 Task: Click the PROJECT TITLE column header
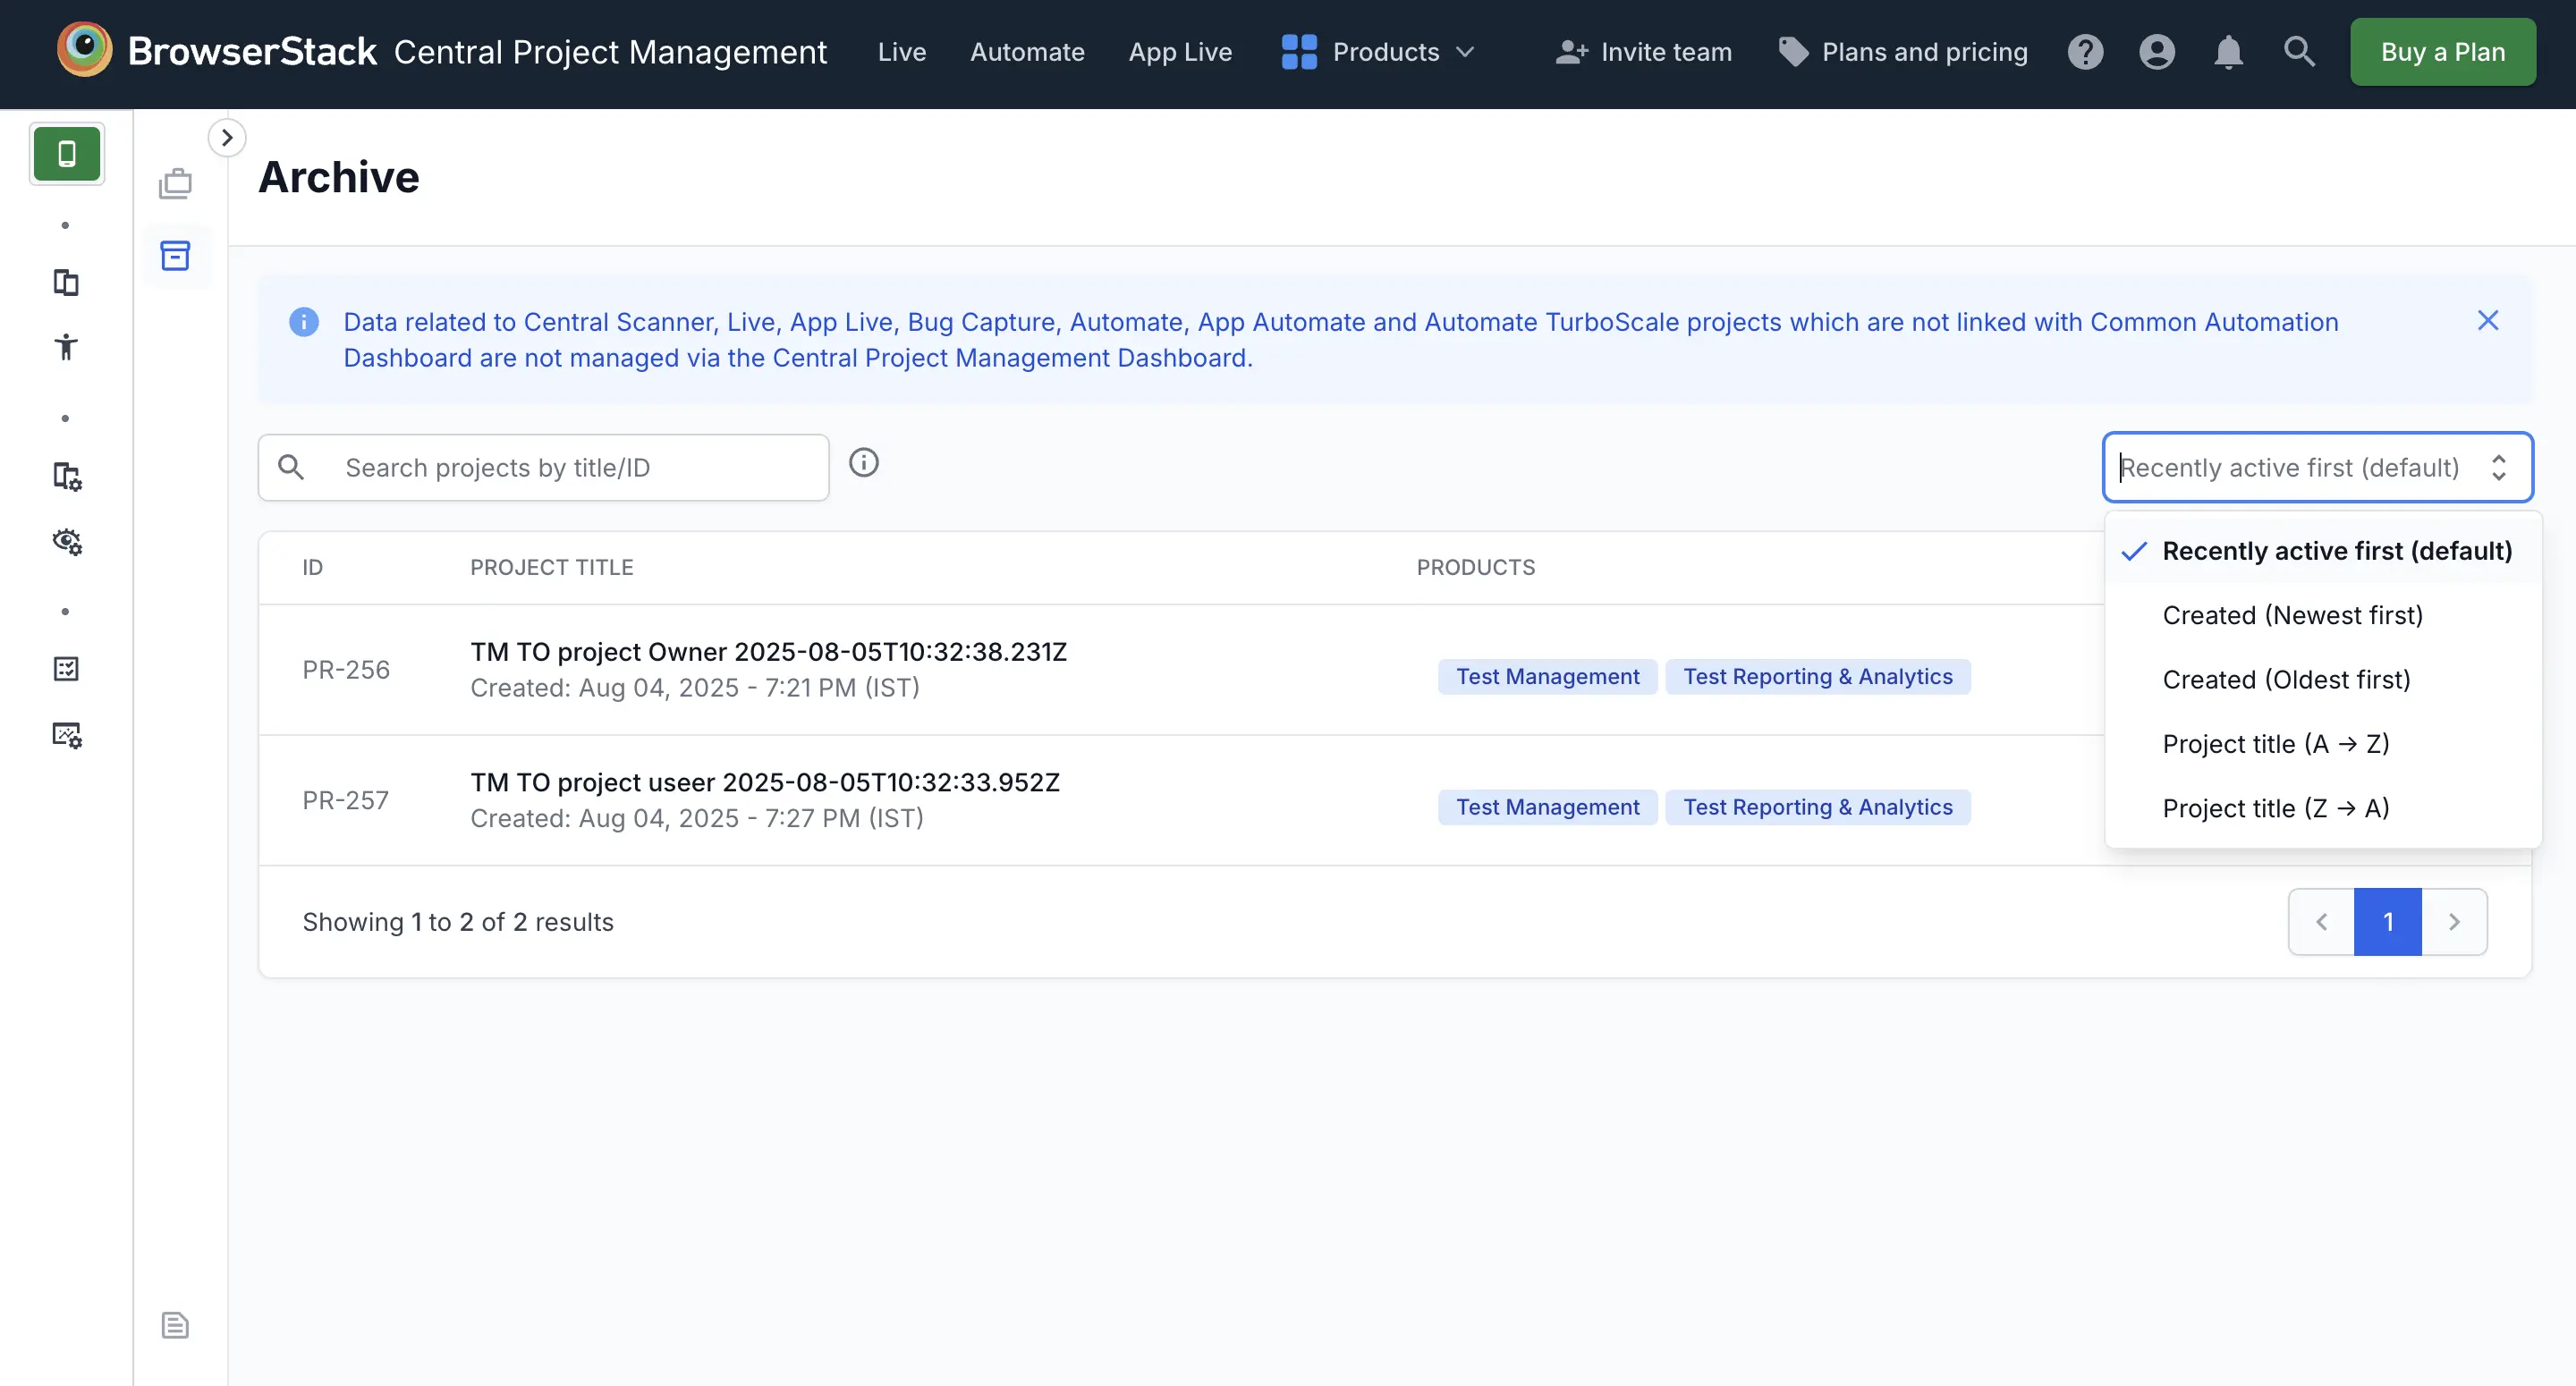click(x=552, y=567)
